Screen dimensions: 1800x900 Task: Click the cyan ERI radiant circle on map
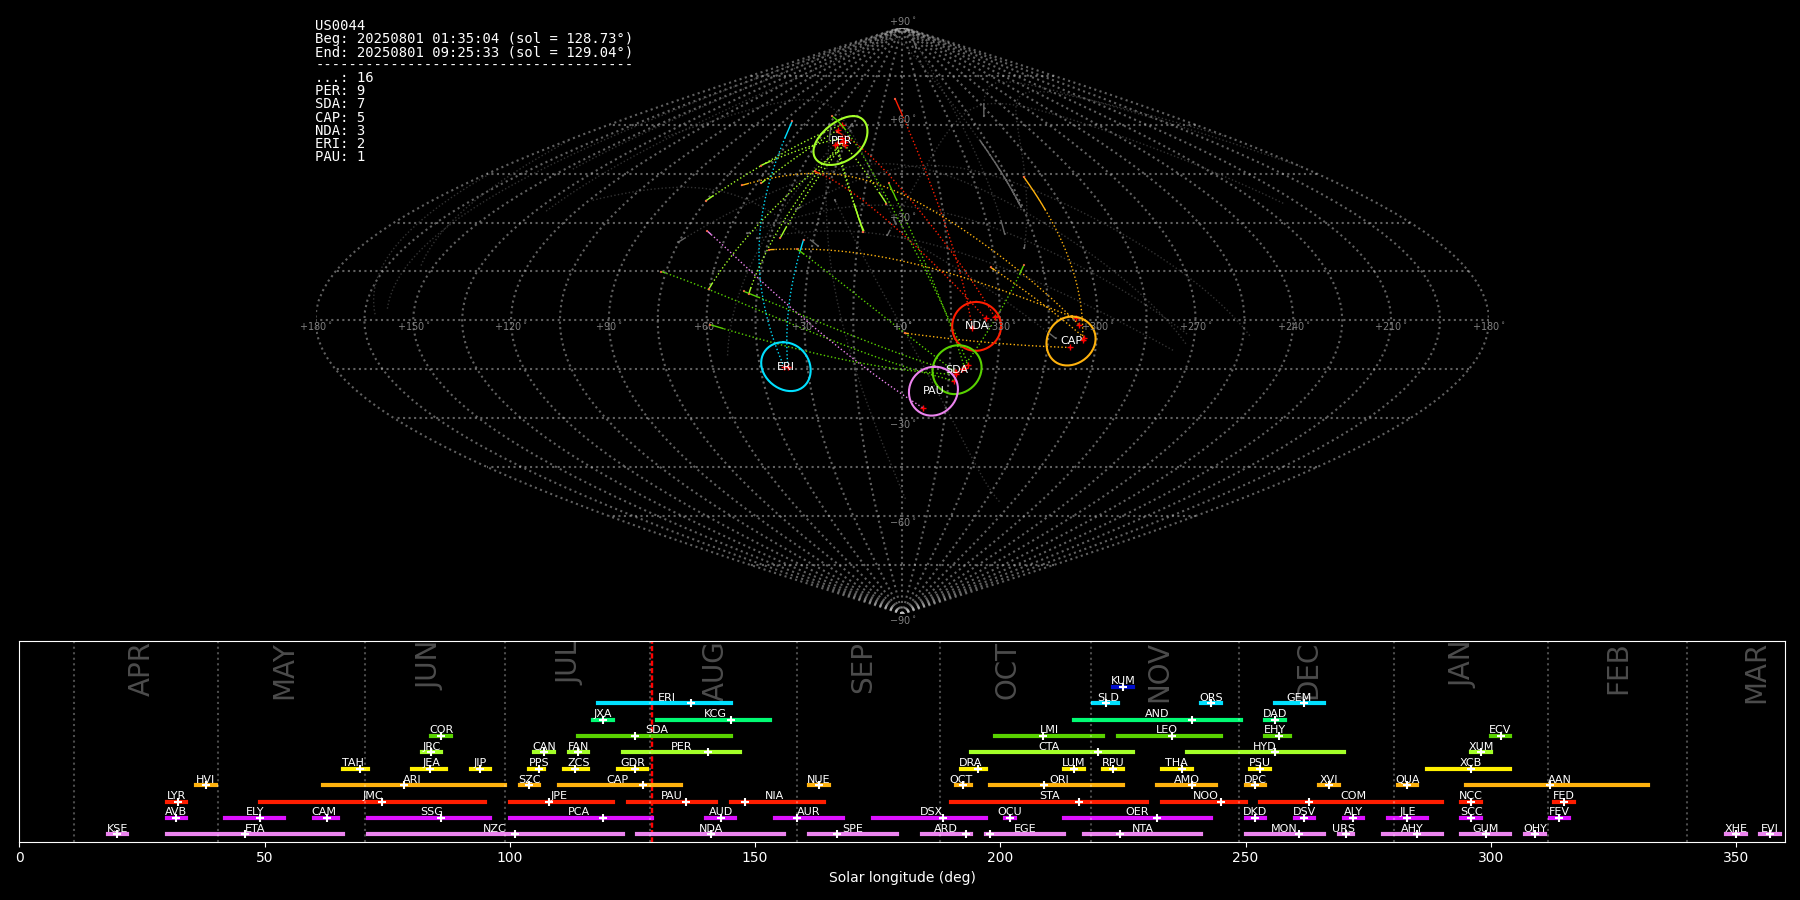(785, 366)
